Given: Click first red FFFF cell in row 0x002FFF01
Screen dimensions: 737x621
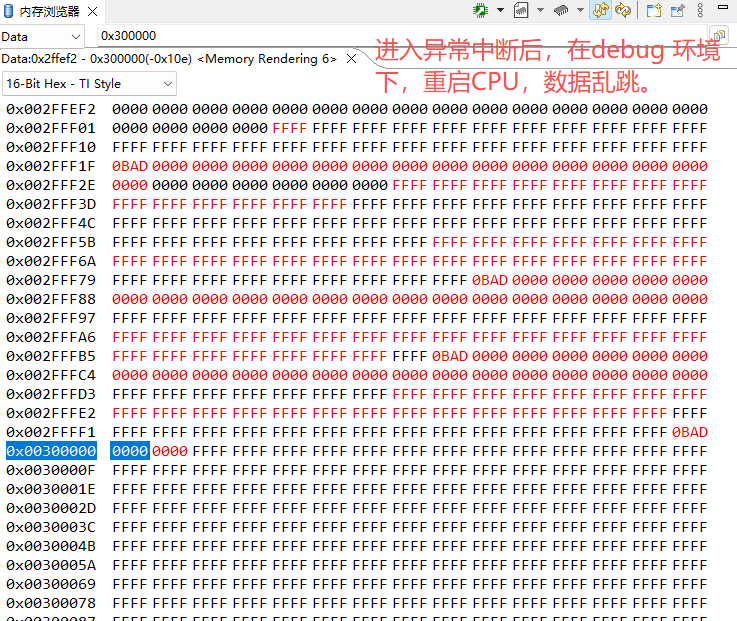Looking at the screenshot, I should pos(290,128).
